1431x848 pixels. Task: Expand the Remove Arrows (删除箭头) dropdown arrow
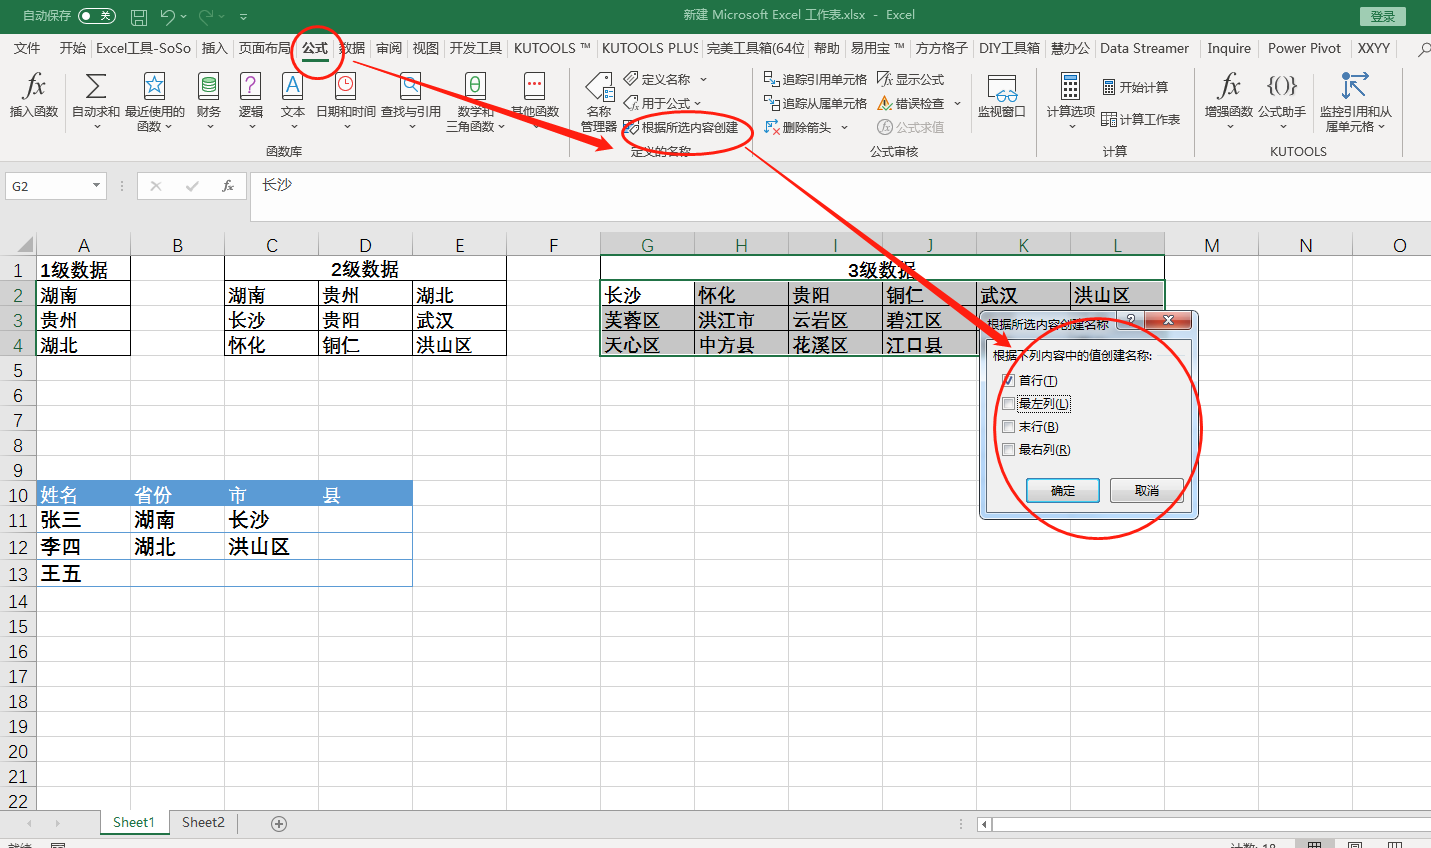tap(844, 127)
